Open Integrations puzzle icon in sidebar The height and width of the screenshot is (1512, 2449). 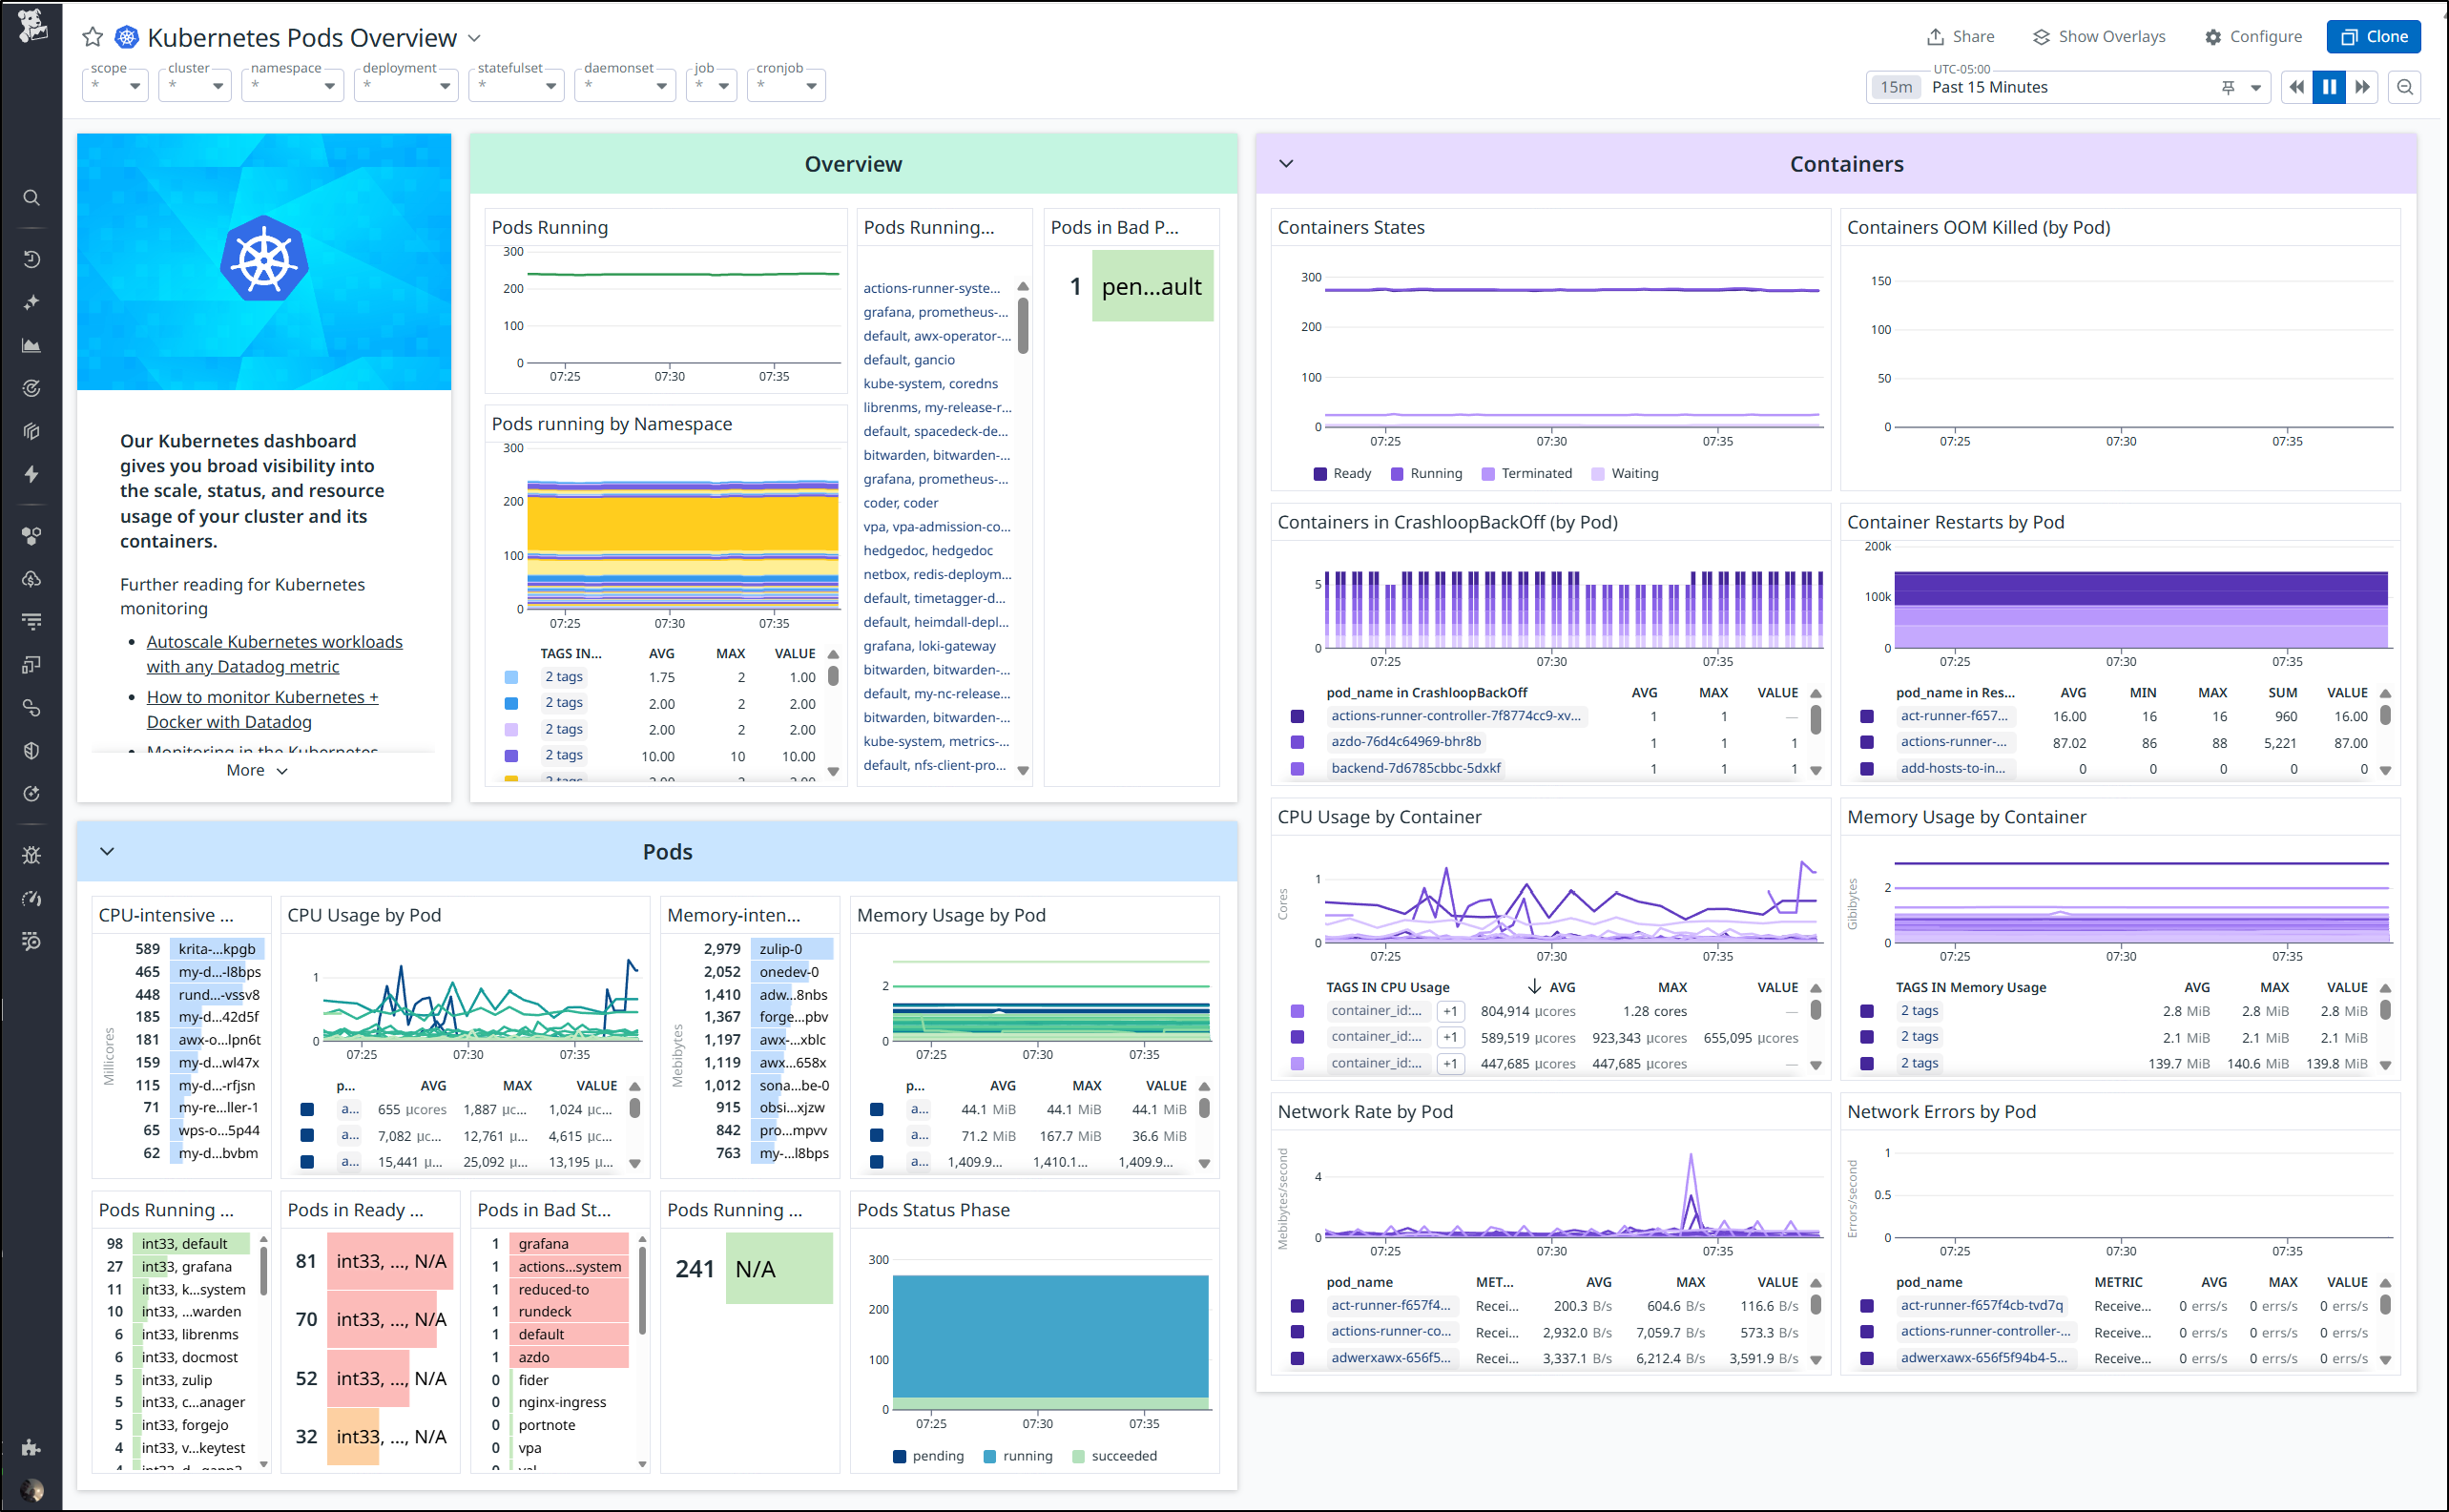pos(32,1447)
